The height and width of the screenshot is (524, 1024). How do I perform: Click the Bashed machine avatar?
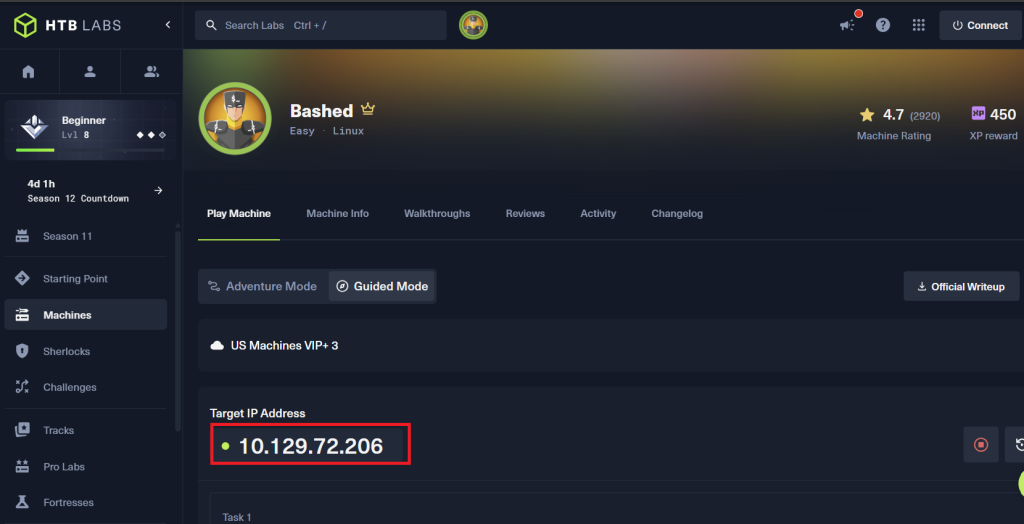(235, 118)
